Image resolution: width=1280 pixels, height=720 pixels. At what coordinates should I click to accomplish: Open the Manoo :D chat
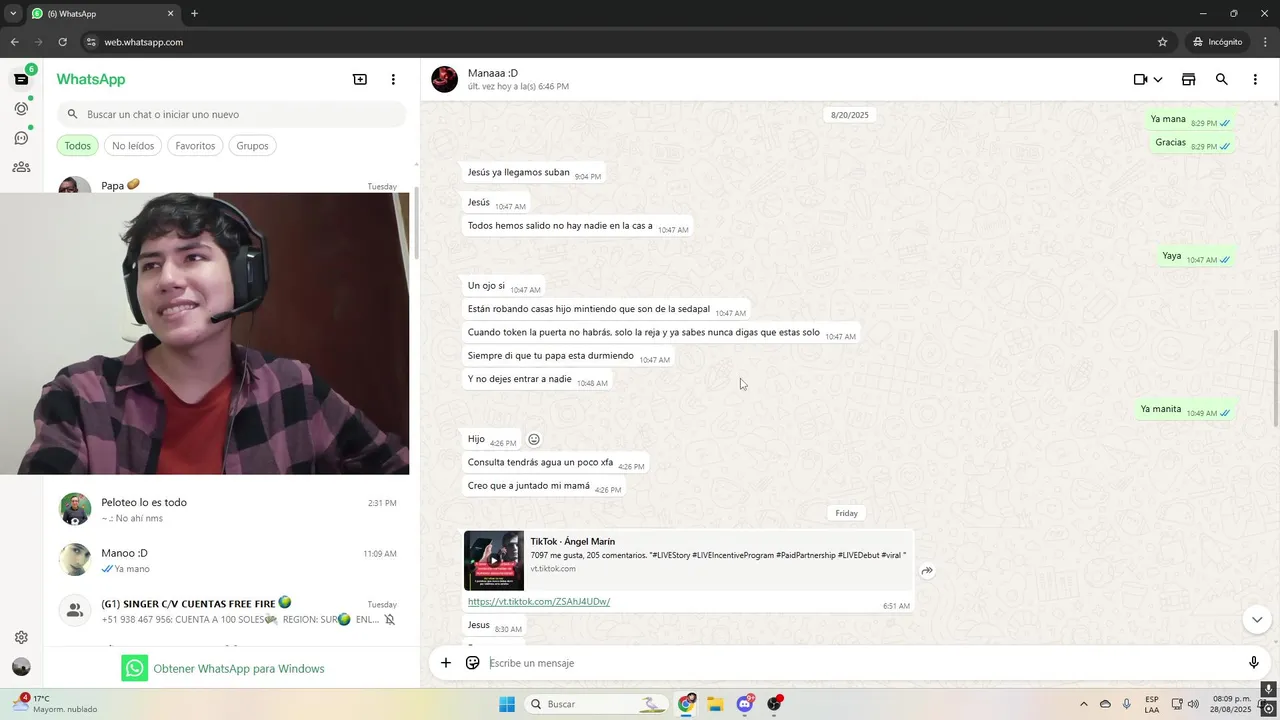[x=230, y=560]
